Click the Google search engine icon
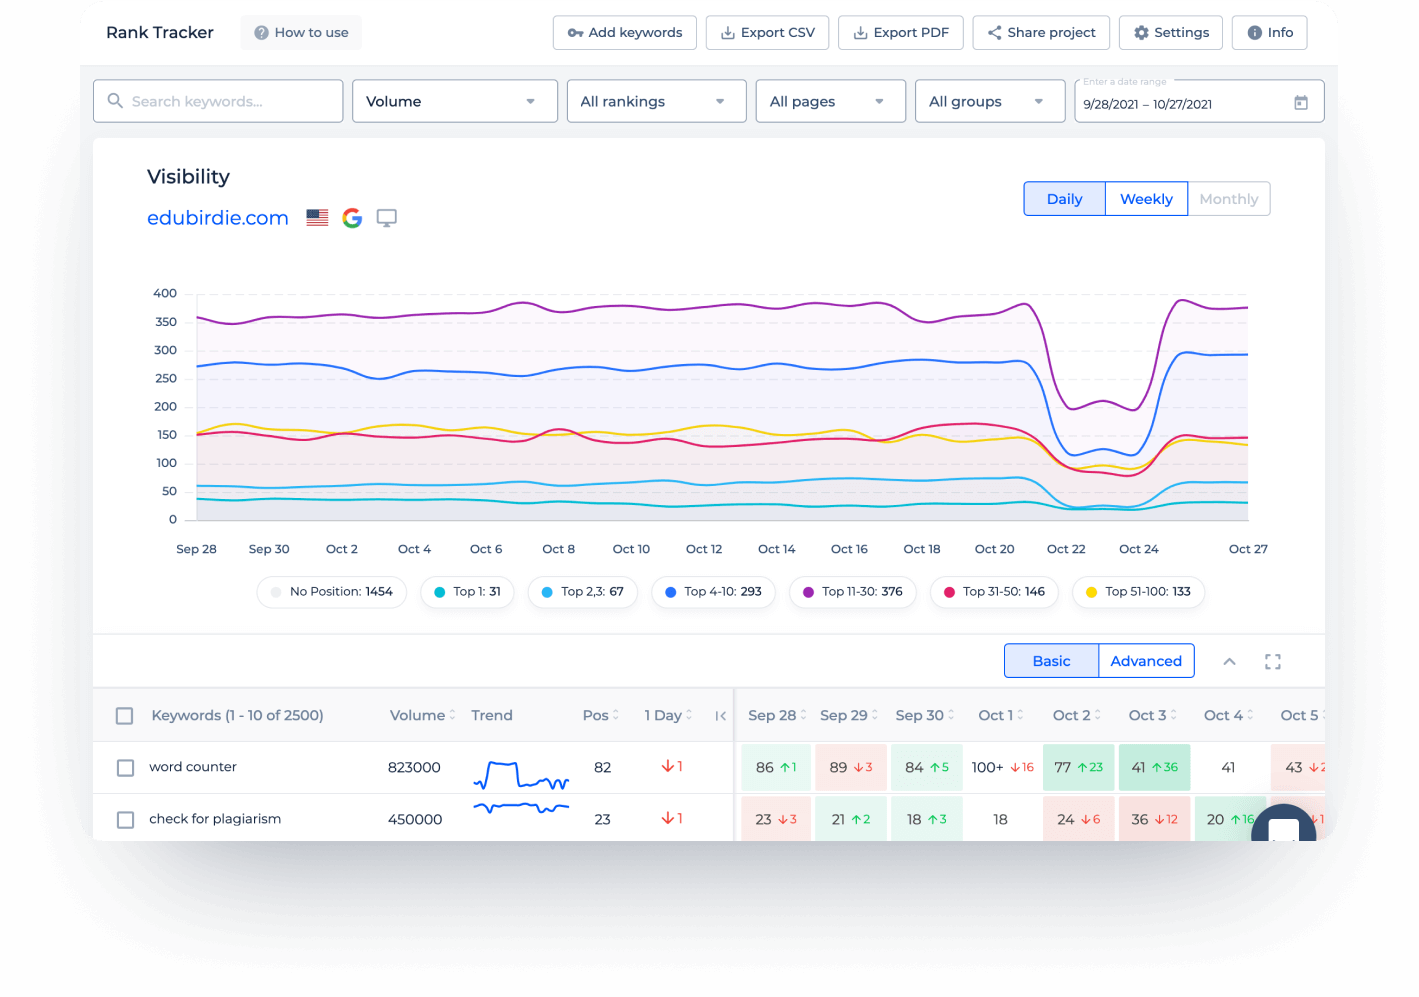The height and width of the screenshot is (997, 1419). (x=352, y=218)
